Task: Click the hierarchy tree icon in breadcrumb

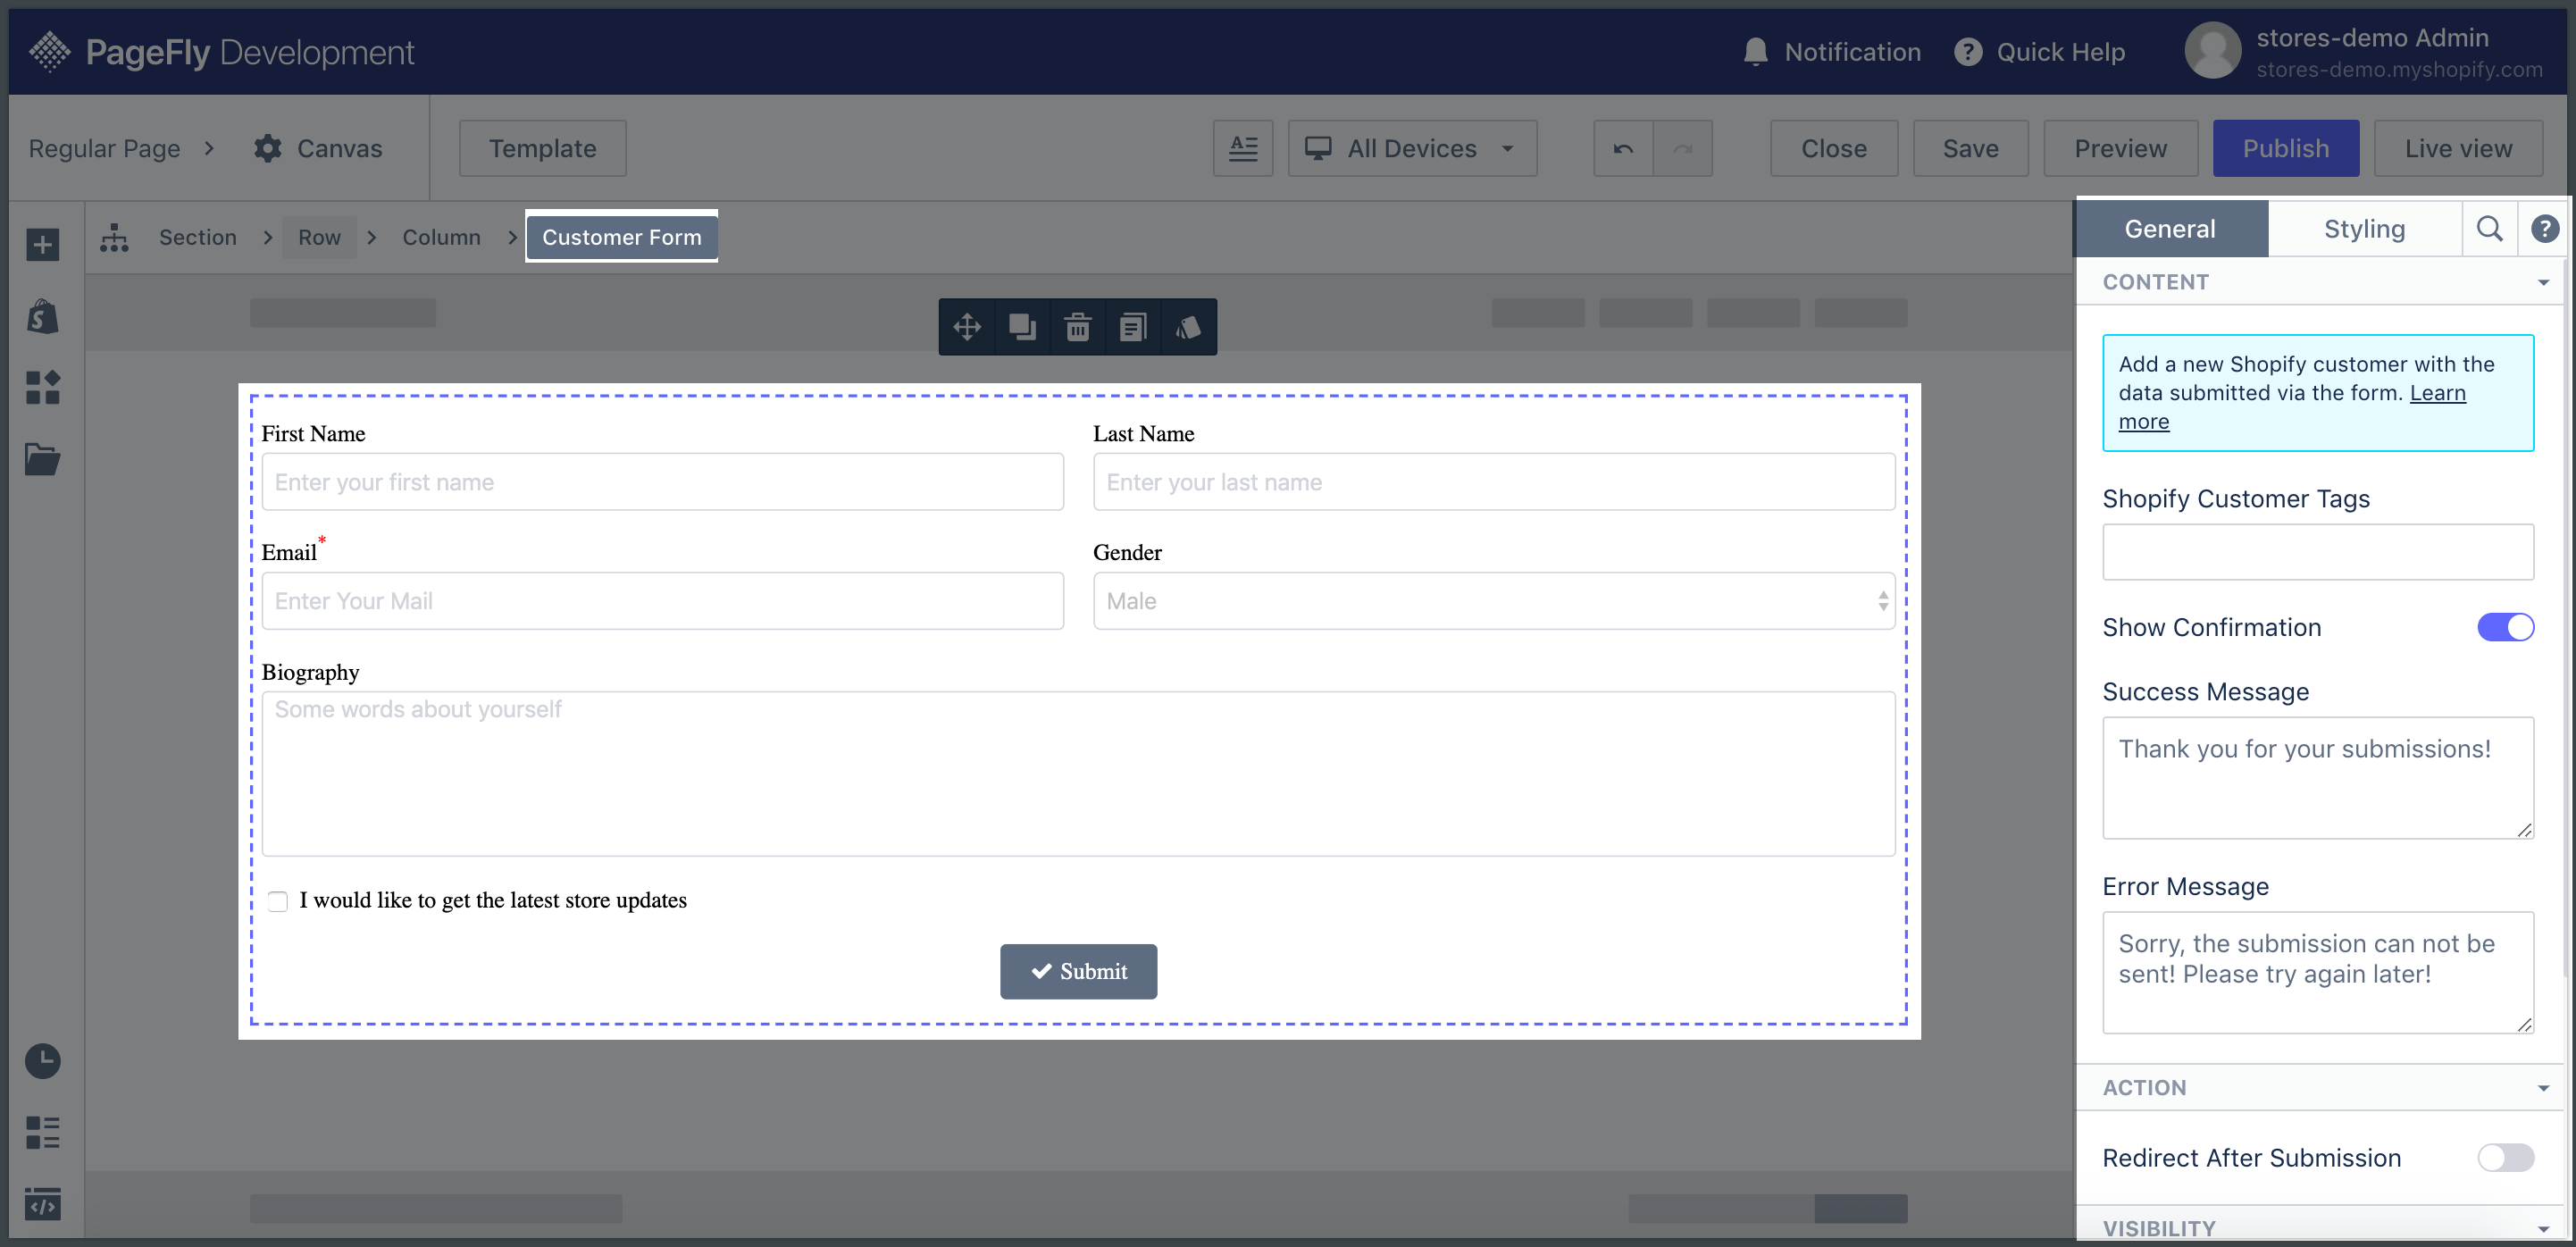Action: point(114,237)
